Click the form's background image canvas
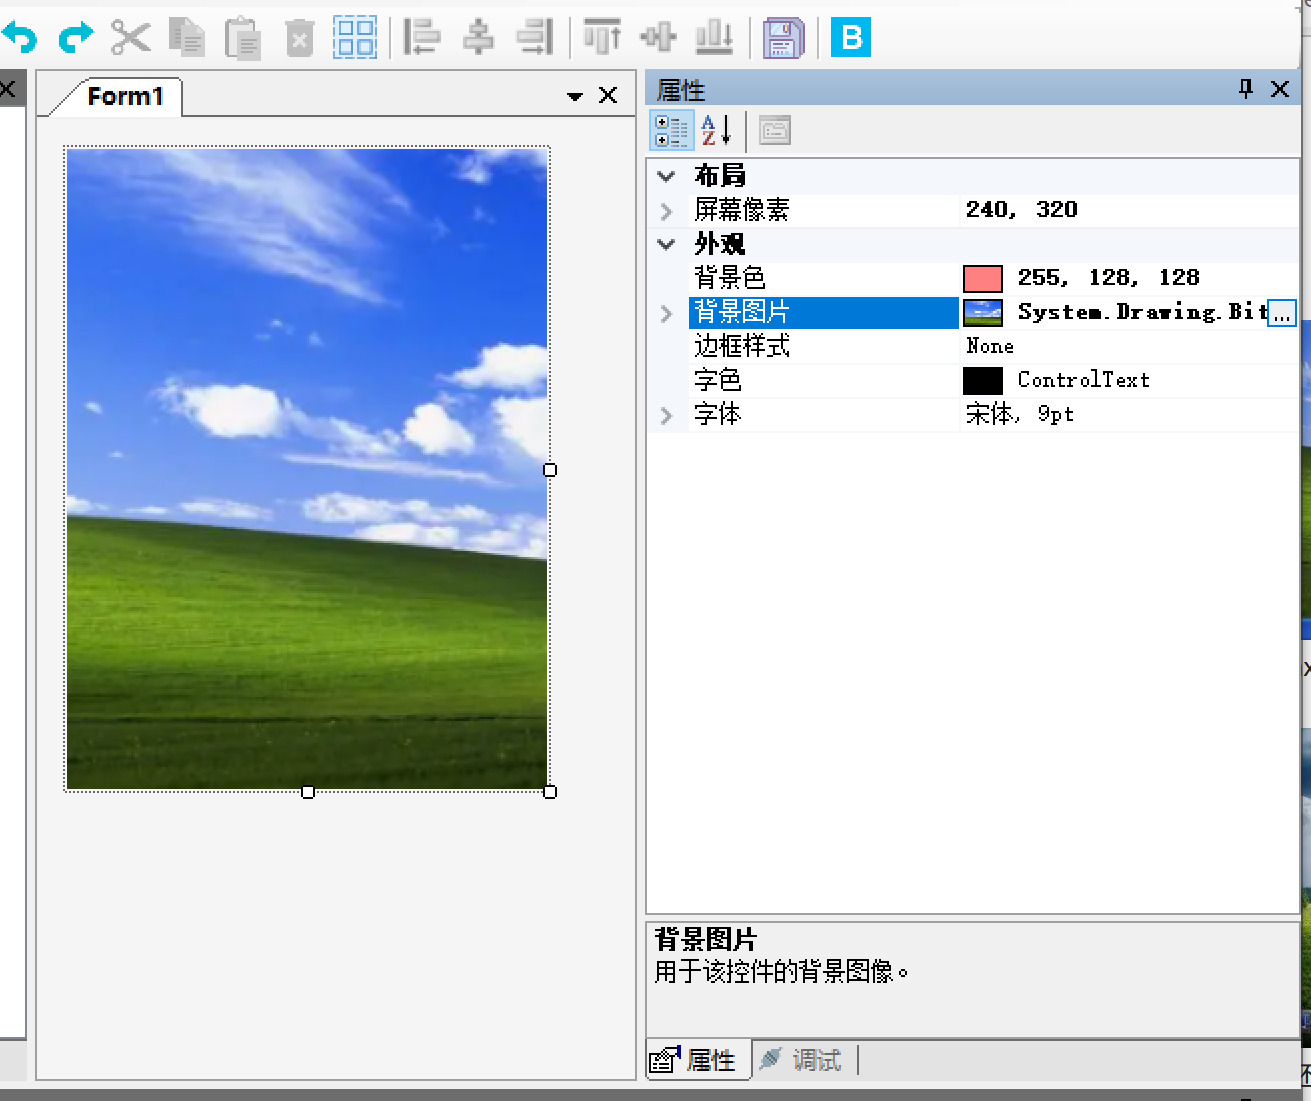 click(x=307, y=470)
